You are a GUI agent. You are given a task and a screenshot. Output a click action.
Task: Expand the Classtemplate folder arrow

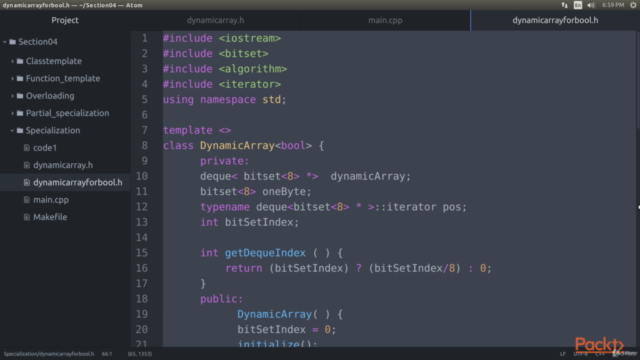12,61
